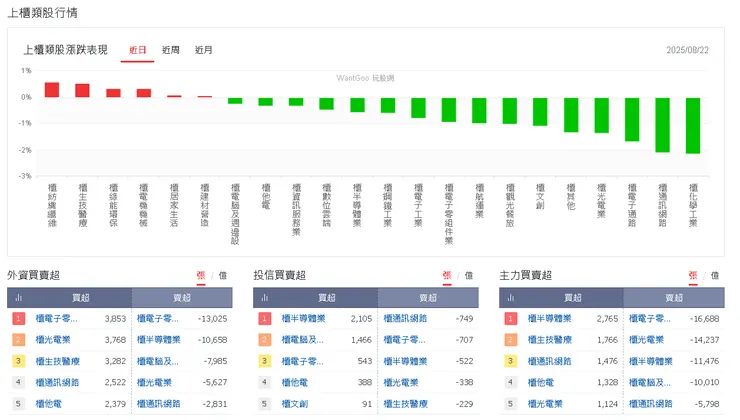Select 張 unit for 主力買賣超

tap(693, 275)
